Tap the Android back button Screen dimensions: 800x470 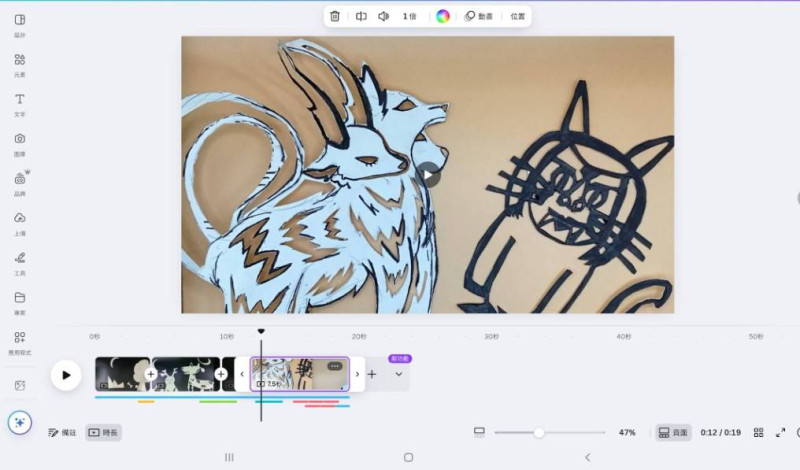[x=587, y=457]
